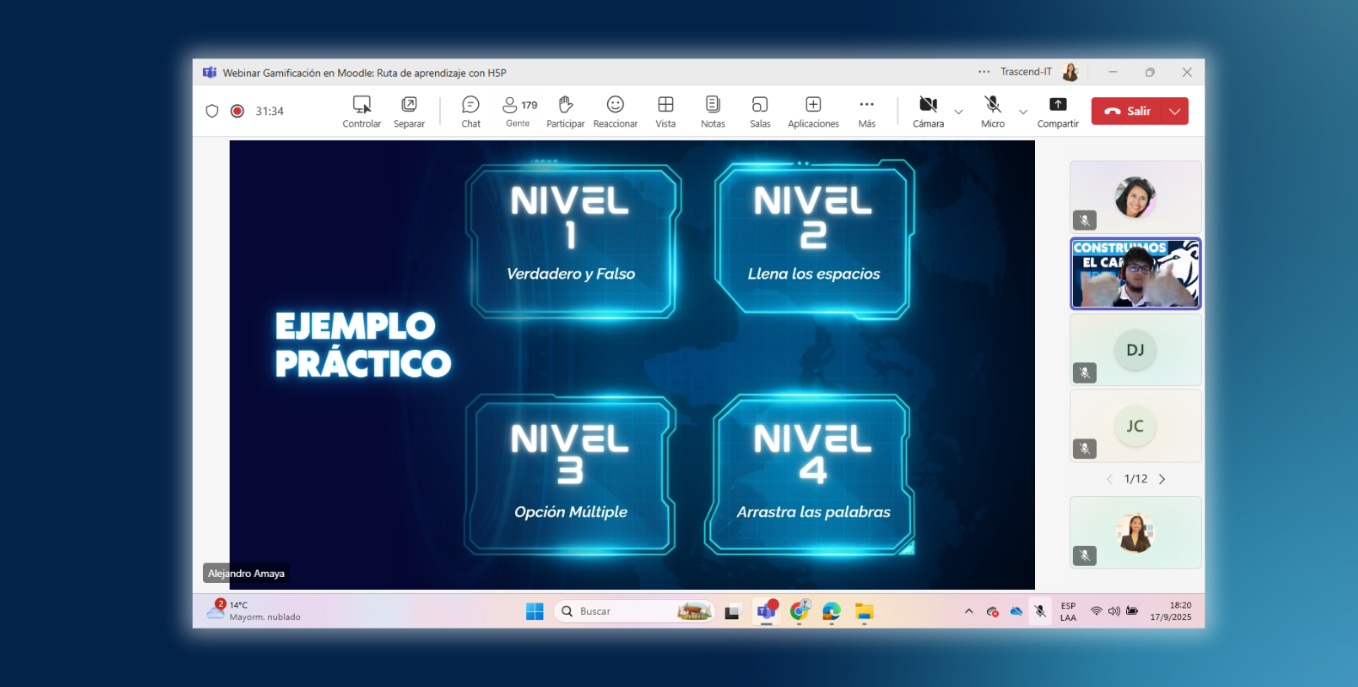Open the dropdown beside Salir
The width and height of the screenshot is (1358, 687).
(x=1174, y=111)
